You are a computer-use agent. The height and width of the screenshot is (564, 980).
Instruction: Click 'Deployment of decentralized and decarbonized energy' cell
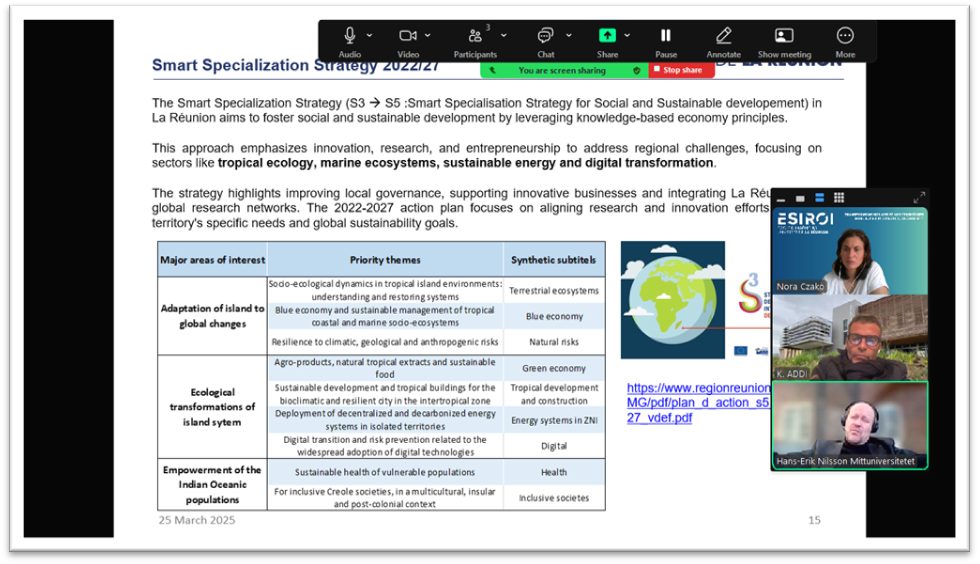click(x=385, y=420)
